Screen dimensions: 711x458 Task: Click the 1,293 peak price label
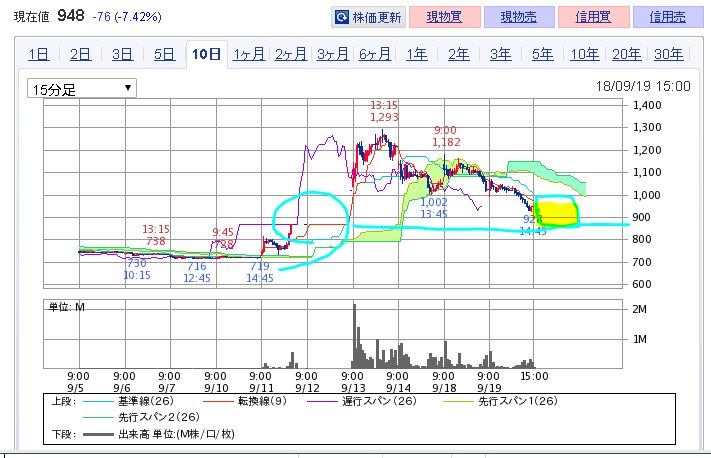pyautogui.click(x=384, y=117)
